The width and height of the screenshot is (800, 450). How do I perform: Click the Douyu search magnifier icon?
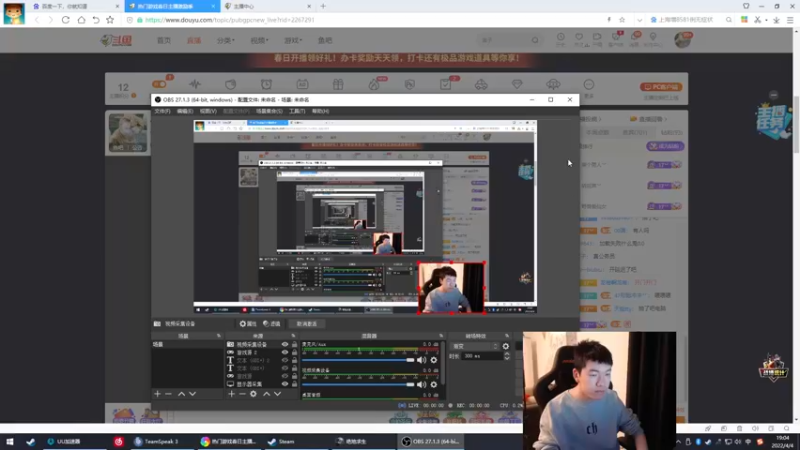click(x=535, y=40)
